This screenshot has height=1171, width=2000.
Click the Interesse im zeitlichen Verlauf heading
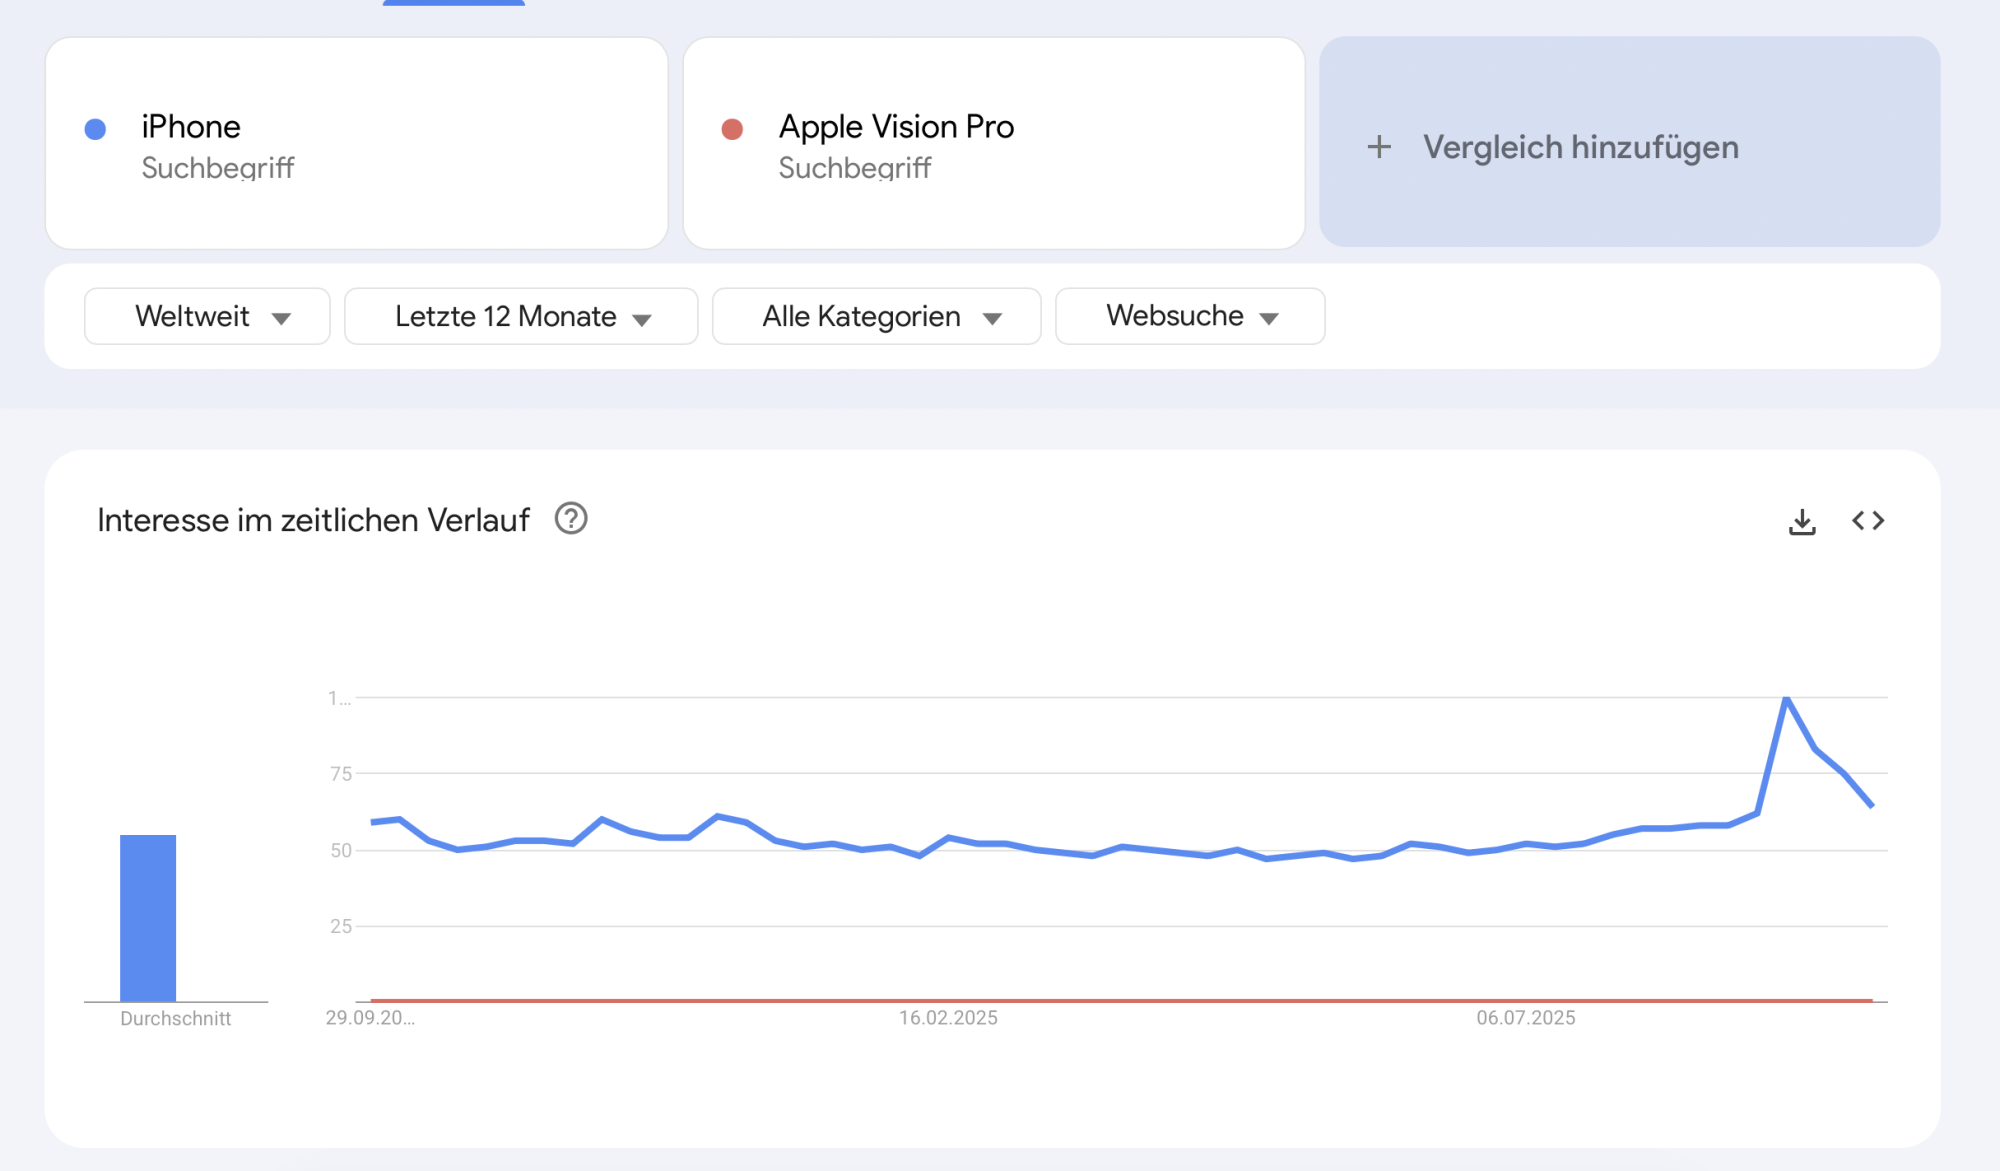pos(313,520)
